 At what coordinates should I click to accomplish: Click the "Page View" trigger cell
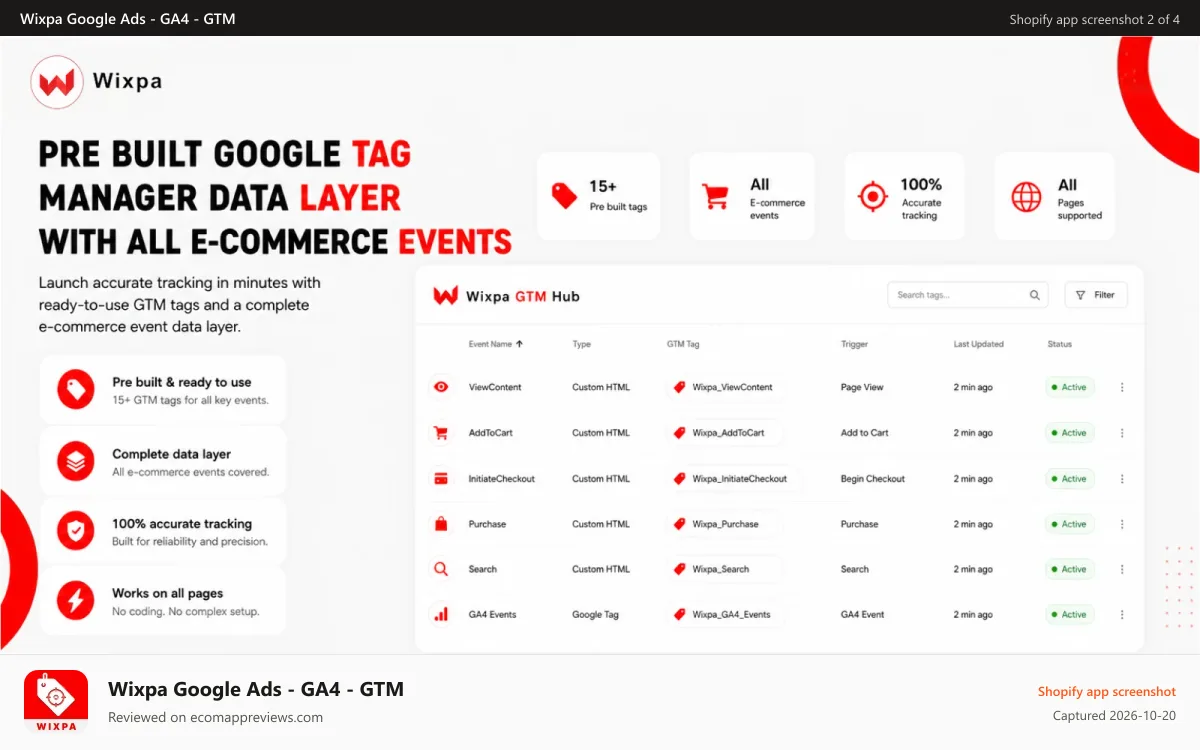pyautogui.click(x=861, y=387)
